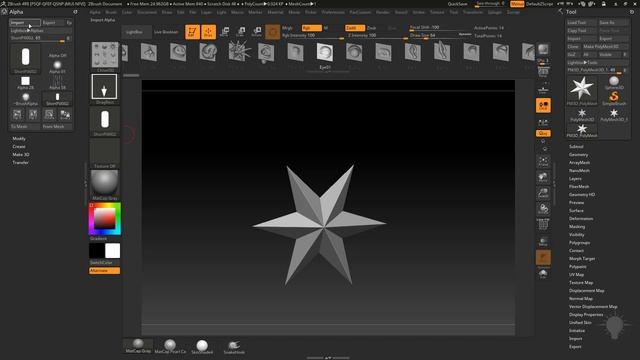The width and height of the screenshot is (640, 360).
Task: Open the Texture Off selector
Action: [x=104, y=153]
